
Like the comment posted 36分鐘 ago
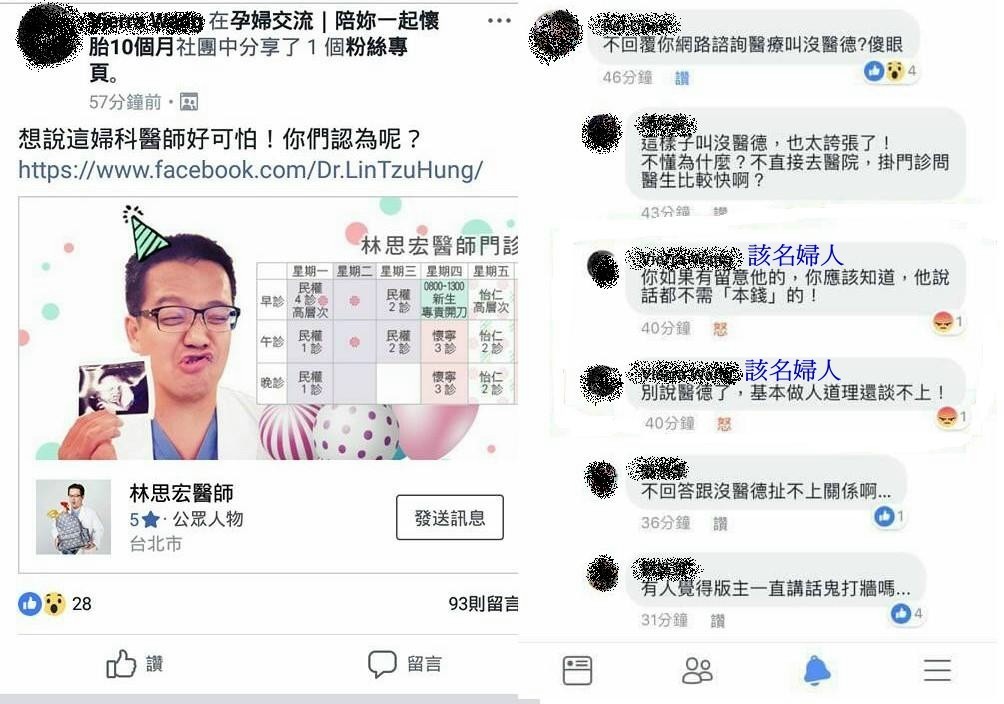click(720, 524)
